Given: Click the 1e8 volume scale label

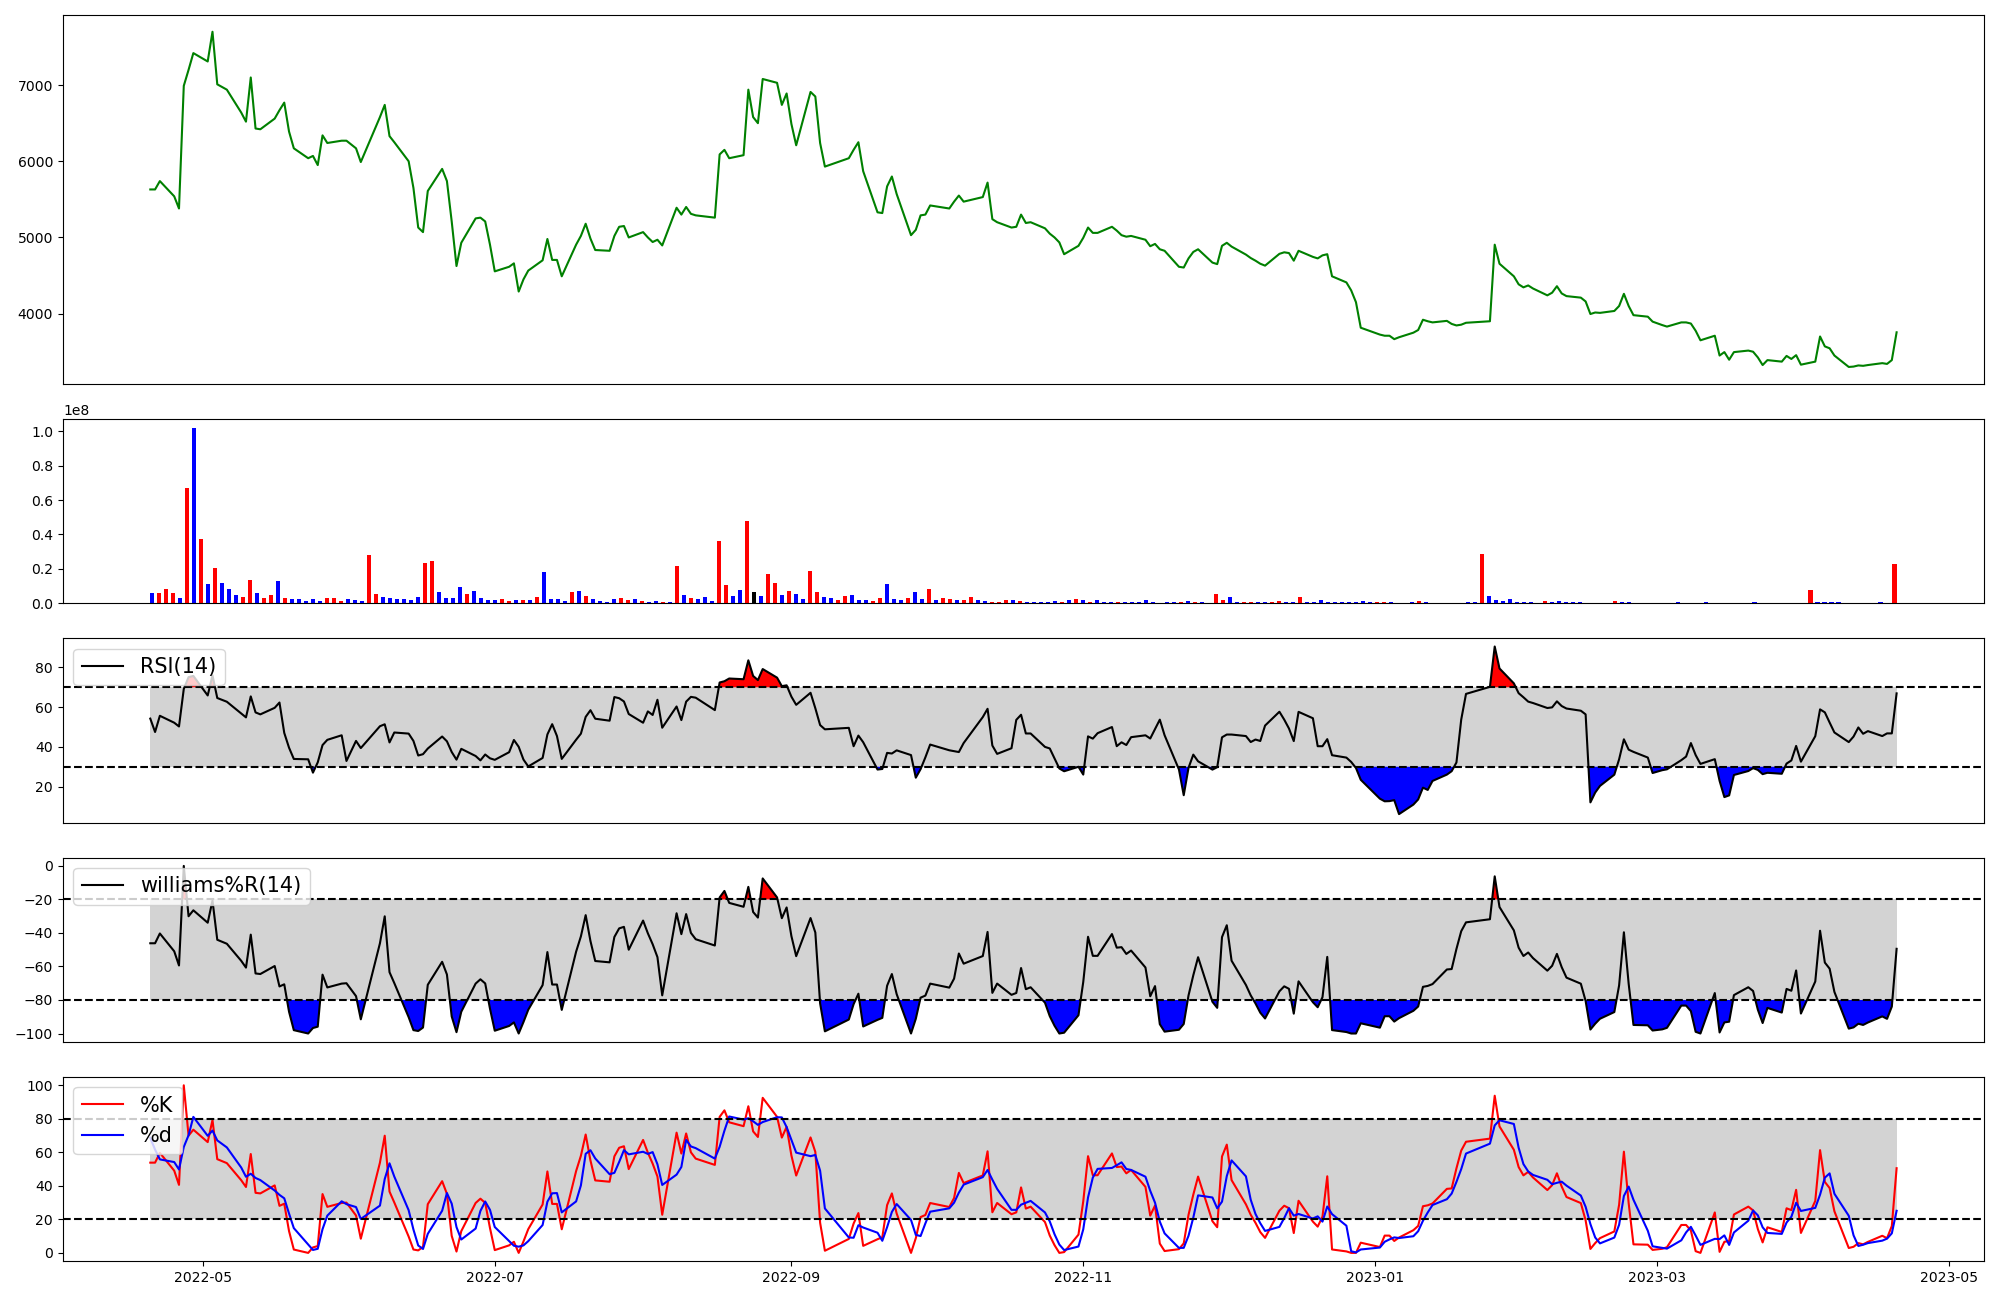Looking at the screenshot, I should [77, 410].
